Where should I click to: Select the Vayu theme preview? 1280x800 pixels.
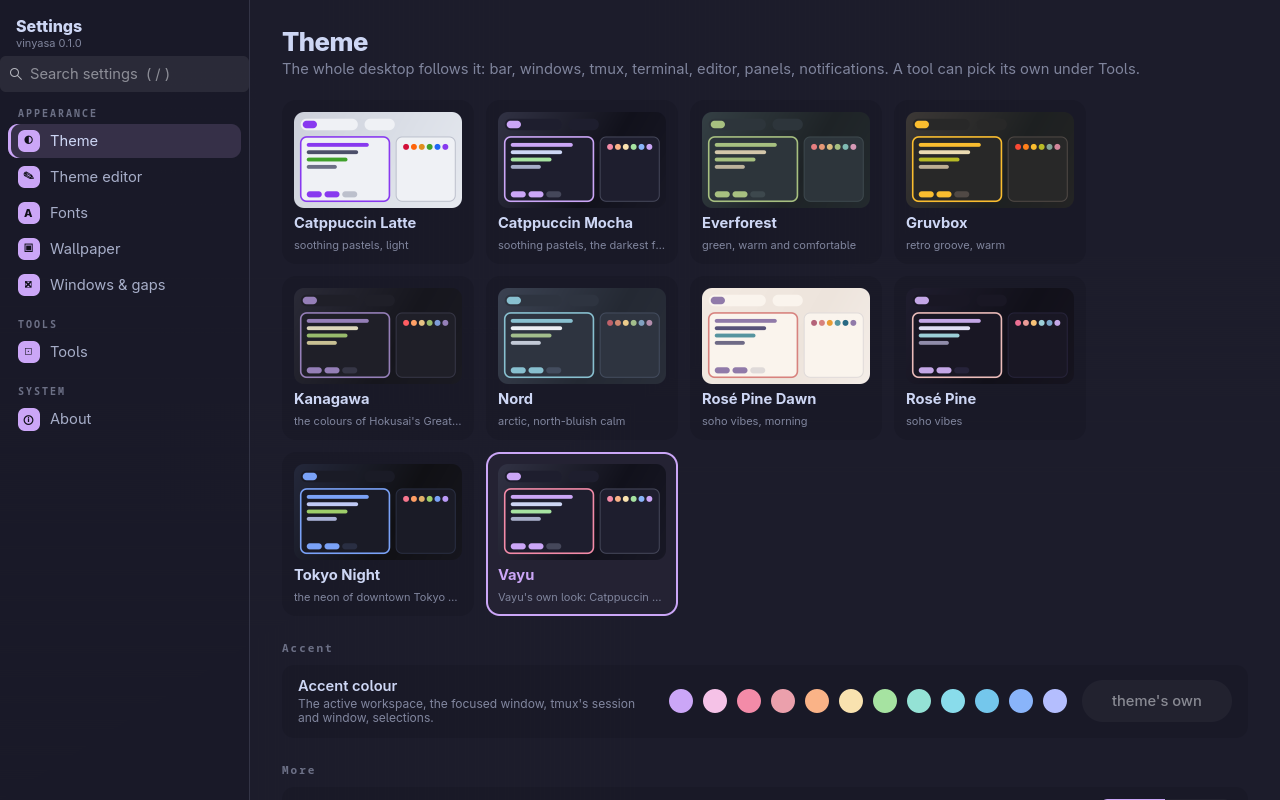click(582, 512)
